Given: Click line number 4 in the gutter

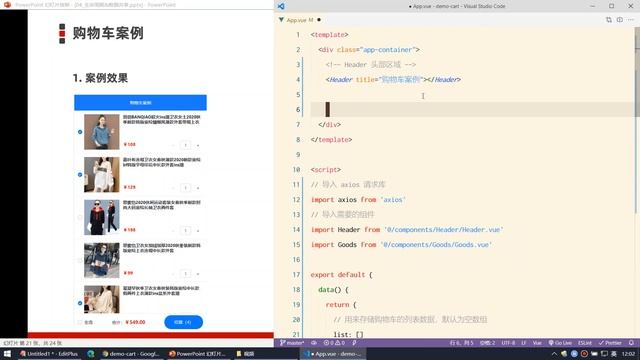Looking at the screenshot, I should coord(298,80).
